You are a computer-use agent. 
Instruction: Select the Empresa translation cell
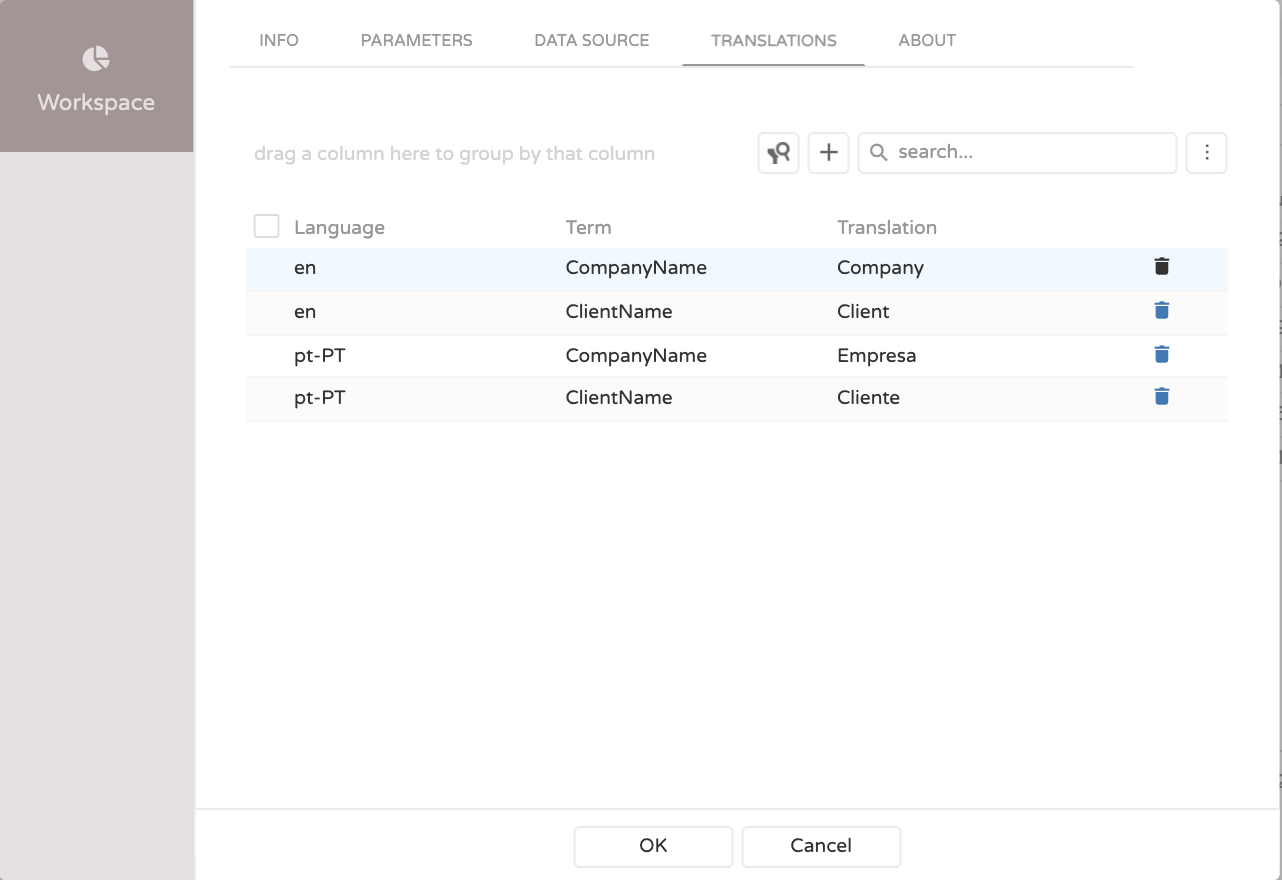pyautogui.click(x=877, y=356)
